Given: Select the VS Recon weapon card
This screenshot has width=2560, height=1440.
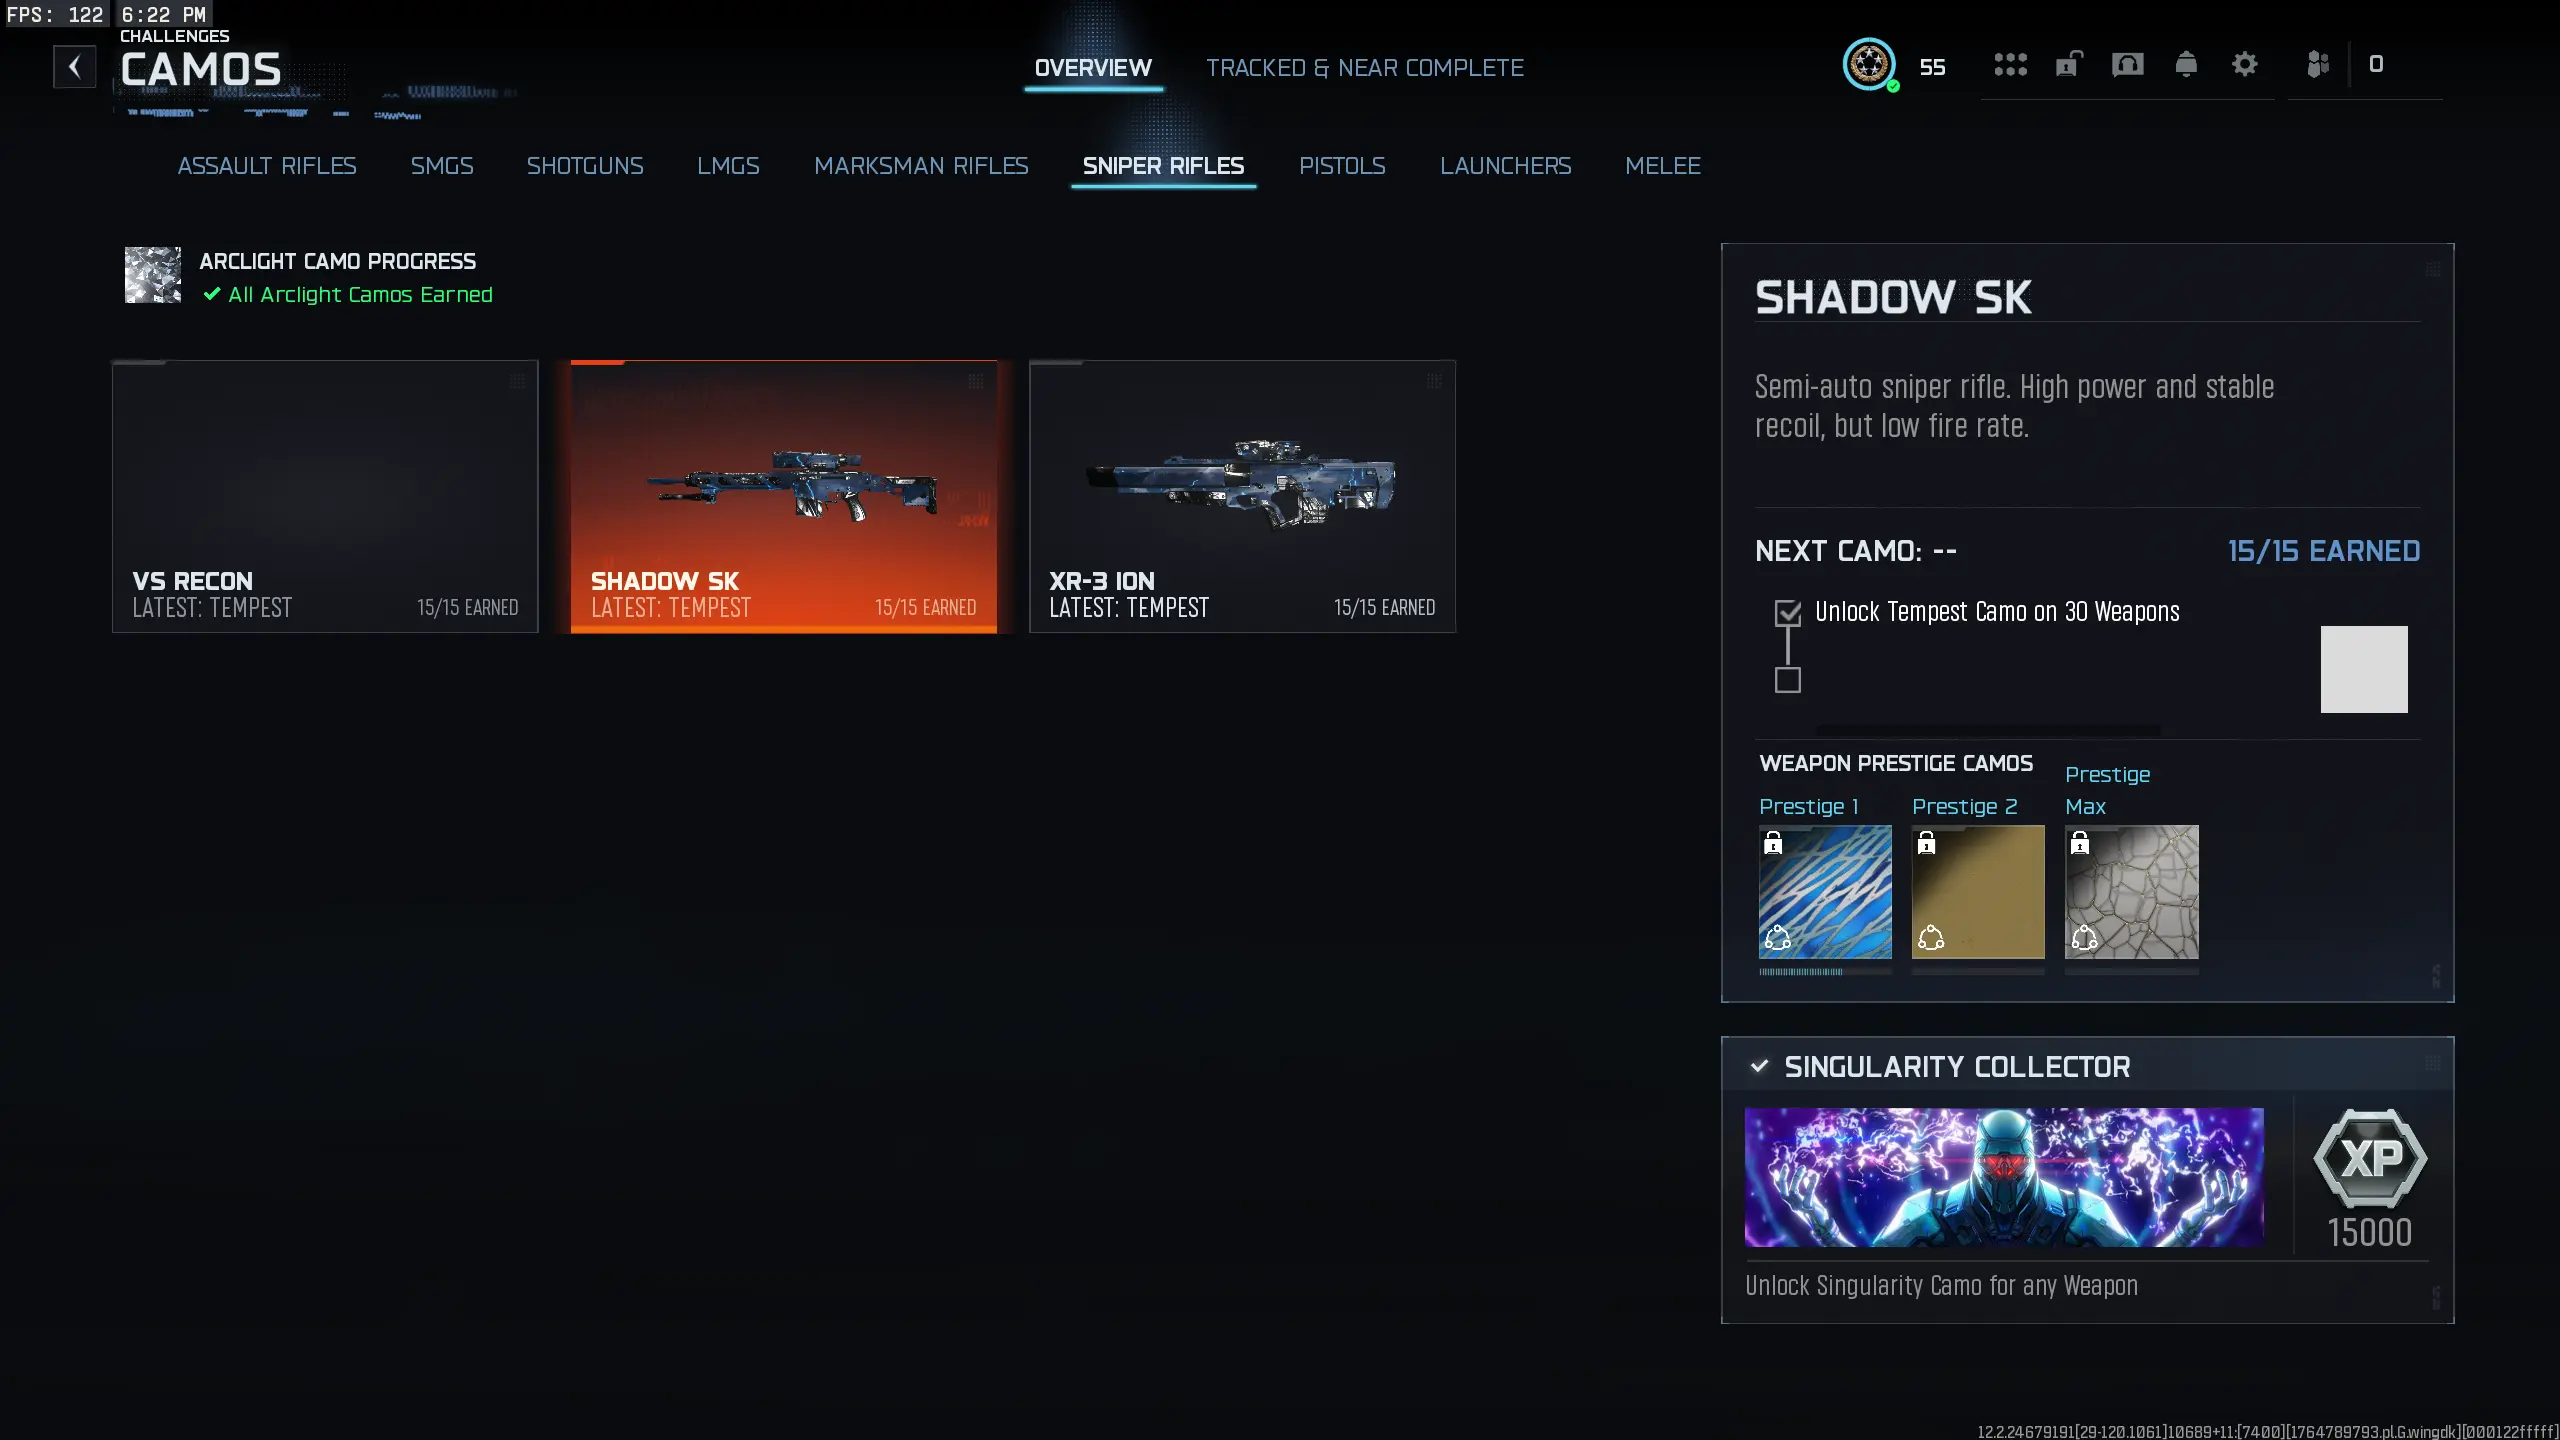Looking at the screenshot, I should (325, 497).
